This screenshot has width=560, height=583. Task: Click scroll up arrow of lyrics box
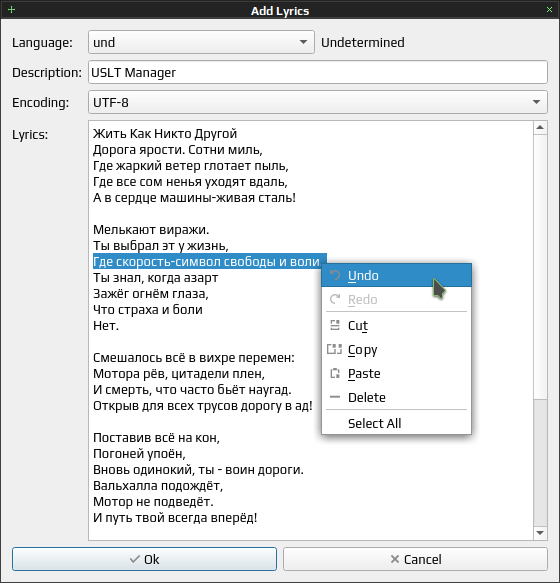(x=540, y=128)
